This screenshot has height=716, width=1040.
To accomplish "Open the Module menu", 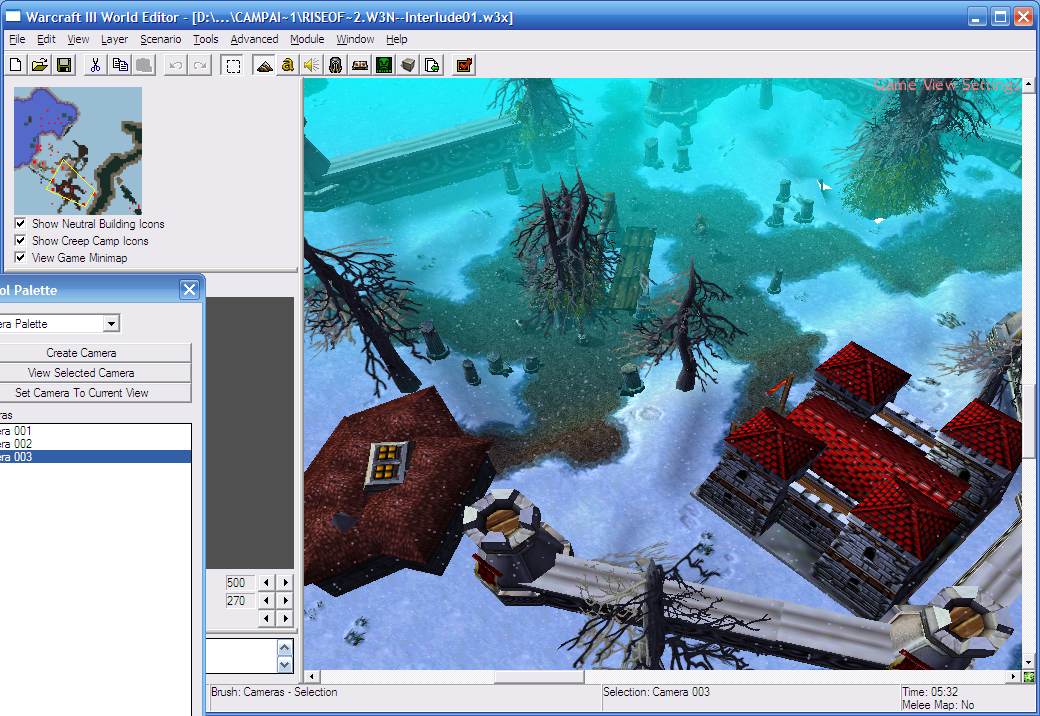I will coord(307,39).
